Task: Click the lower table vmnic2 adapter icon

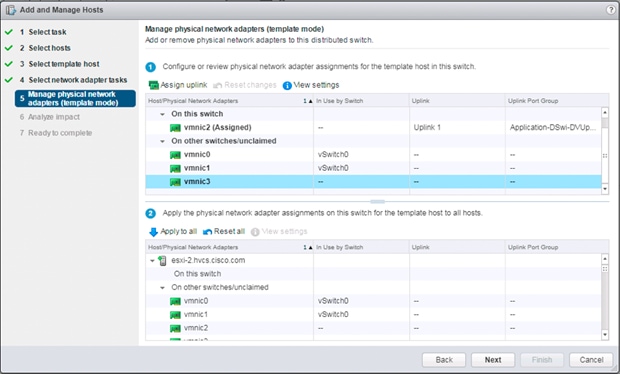Action: [x=175, y=328]
